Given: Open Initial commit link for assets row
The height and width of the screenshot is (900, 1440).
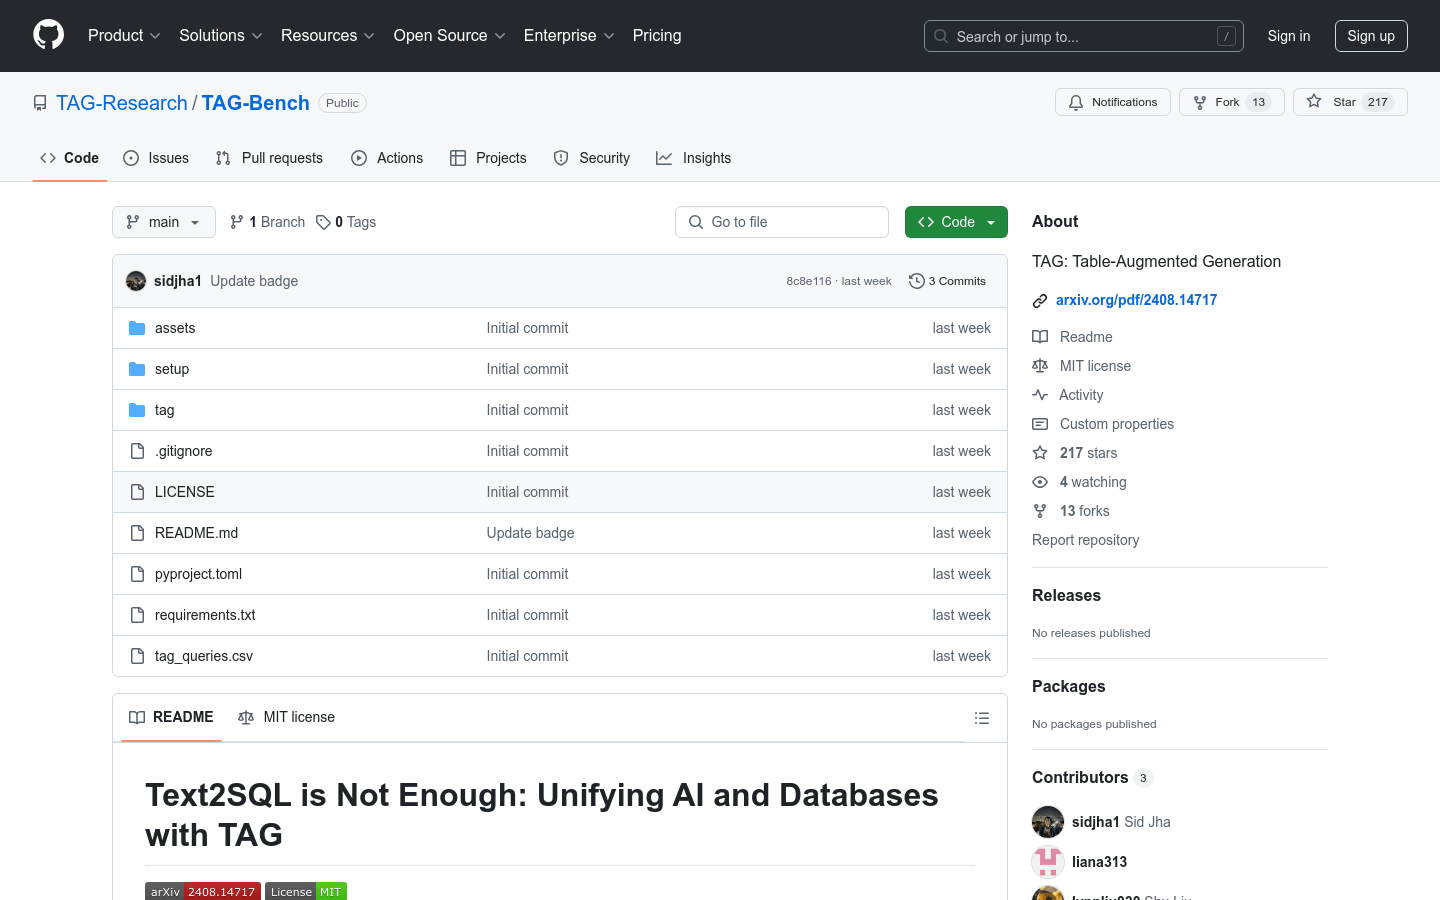Looking at the screenshot, I should pyautogui.click(x=527, y=328).
